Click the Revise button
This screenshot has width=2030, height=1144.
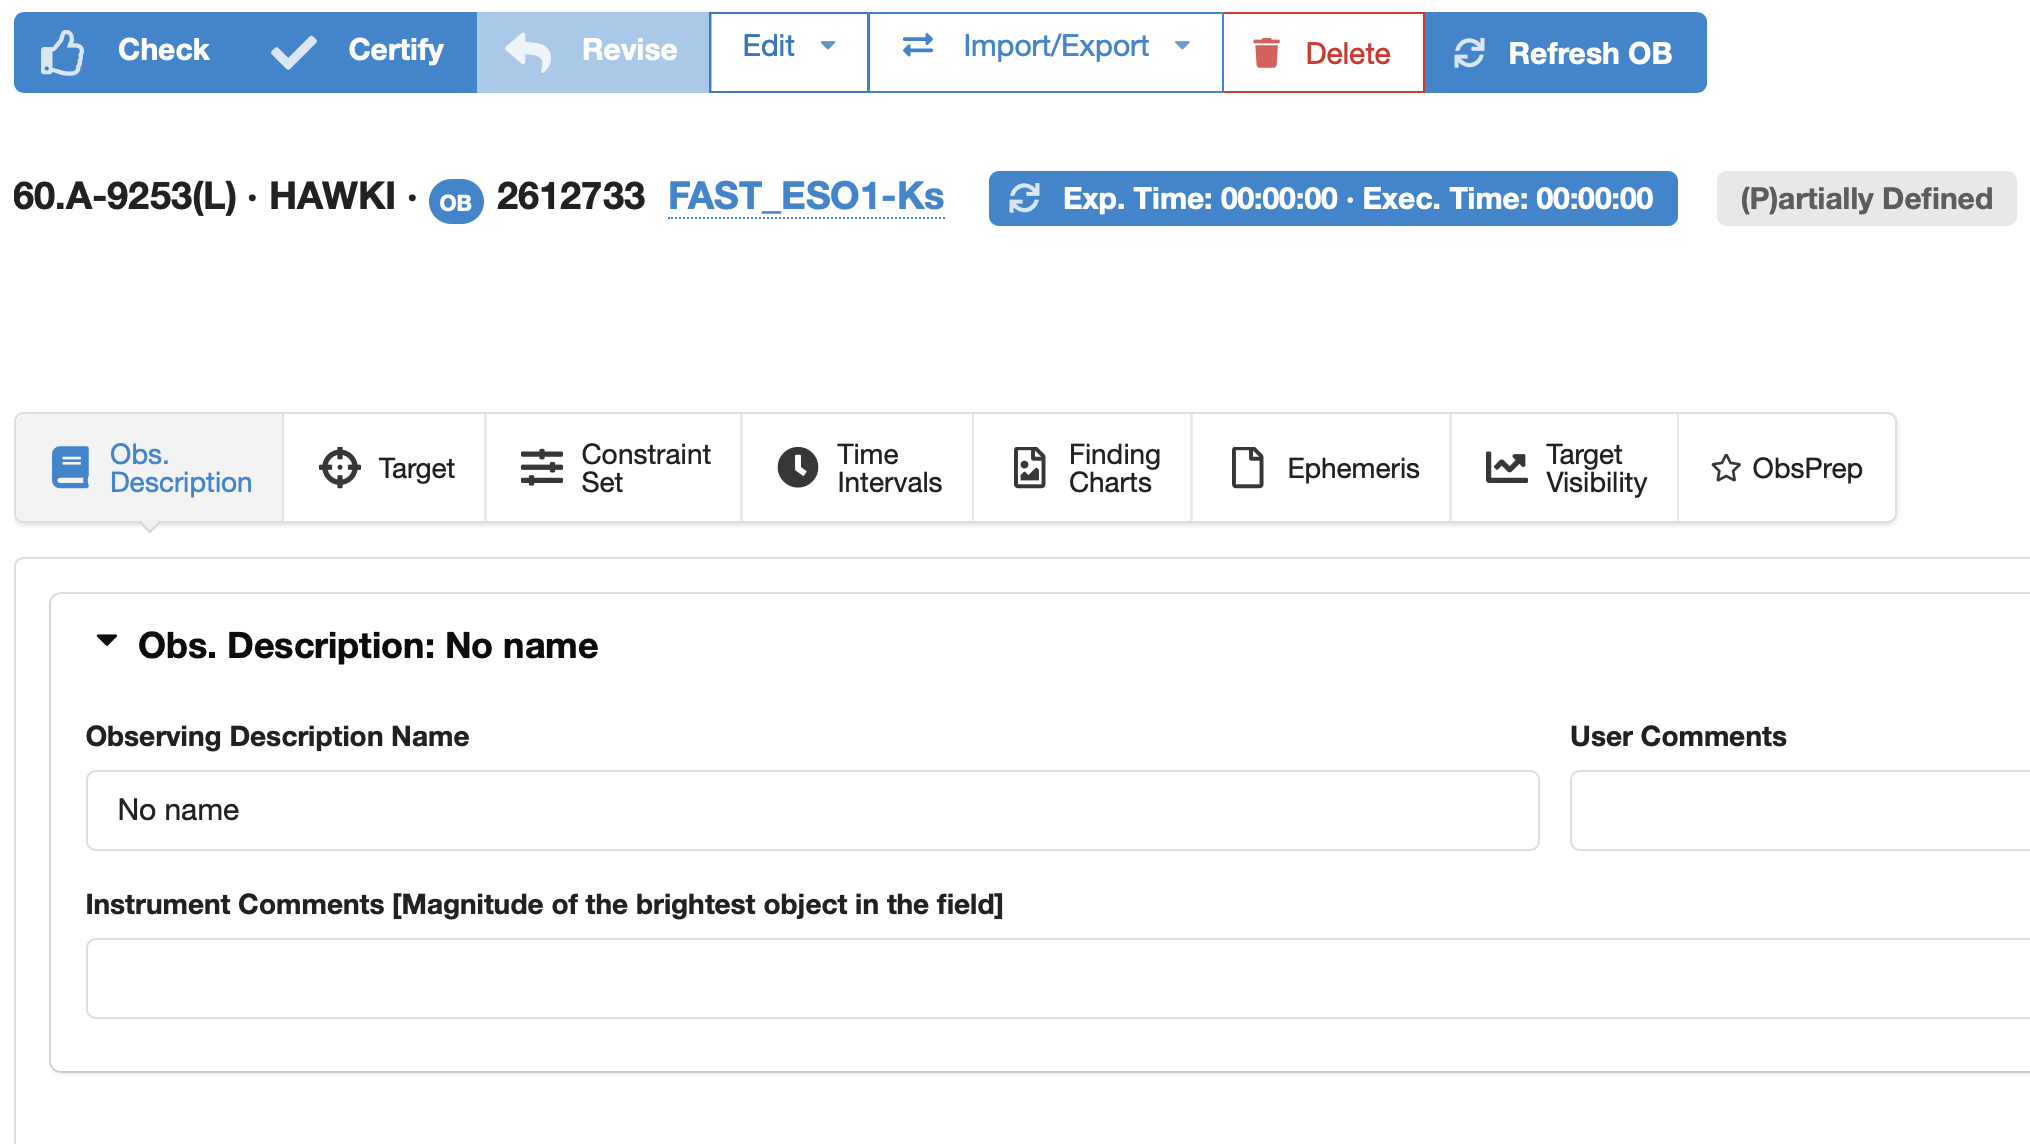(x=592, y=51)
